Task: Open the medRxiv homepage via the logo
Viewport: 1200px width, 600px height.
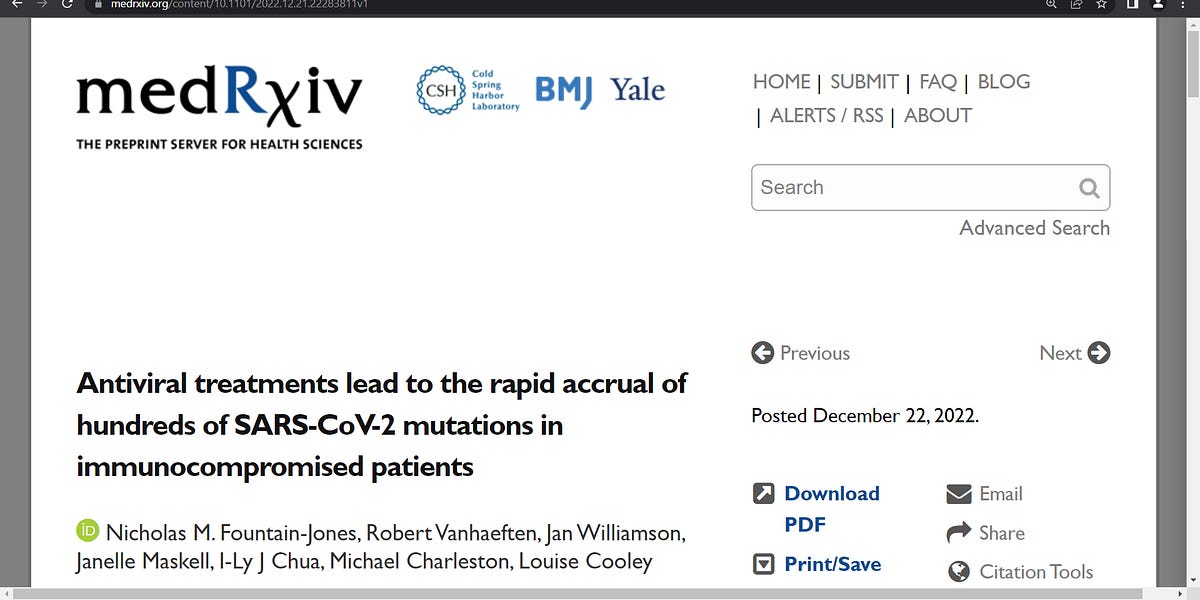Action: click(220, 95)
